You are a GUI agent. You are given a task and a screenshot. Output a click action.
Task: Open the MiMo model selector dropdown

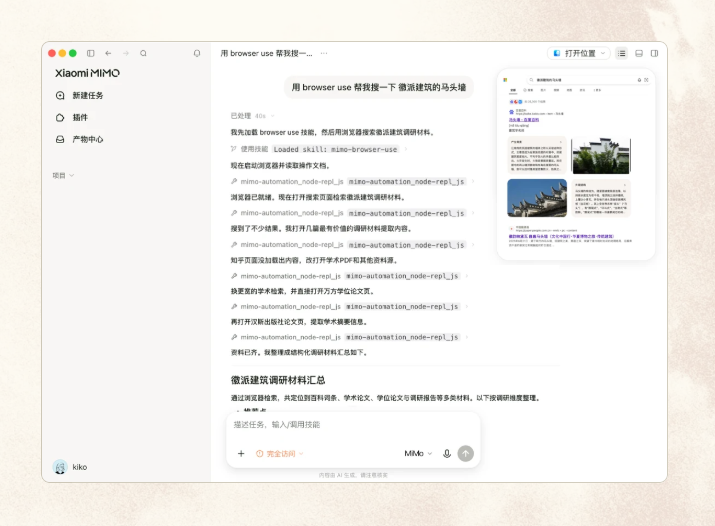(x=418, y=454)
